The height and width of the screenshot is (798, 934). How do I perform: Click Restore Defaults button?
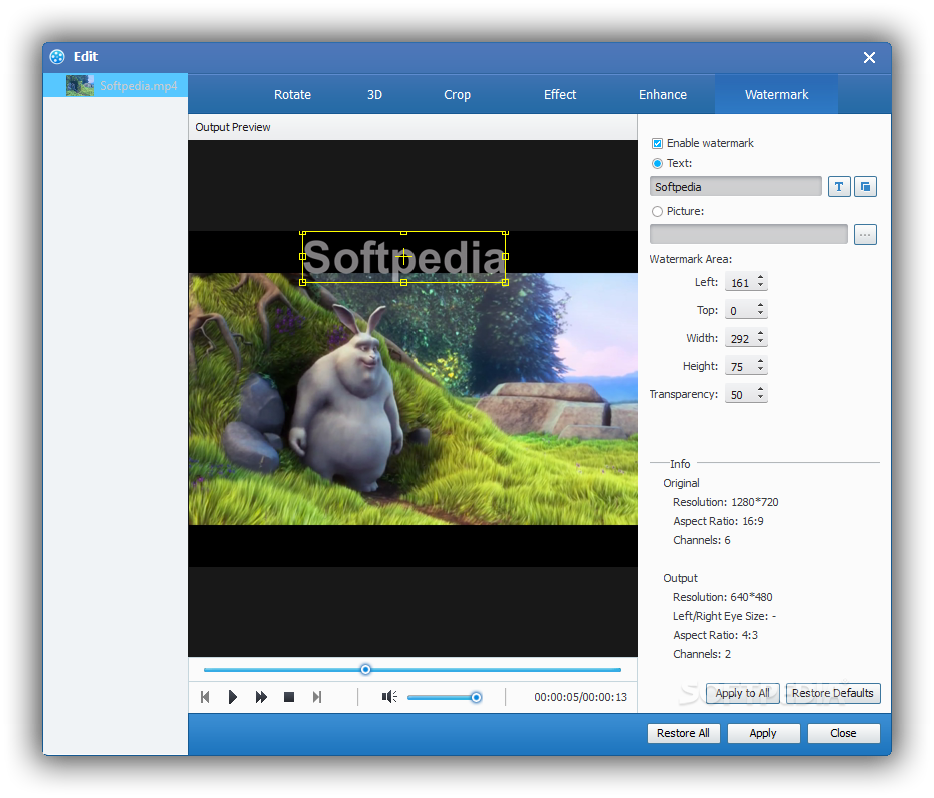[x=833, y=693]
